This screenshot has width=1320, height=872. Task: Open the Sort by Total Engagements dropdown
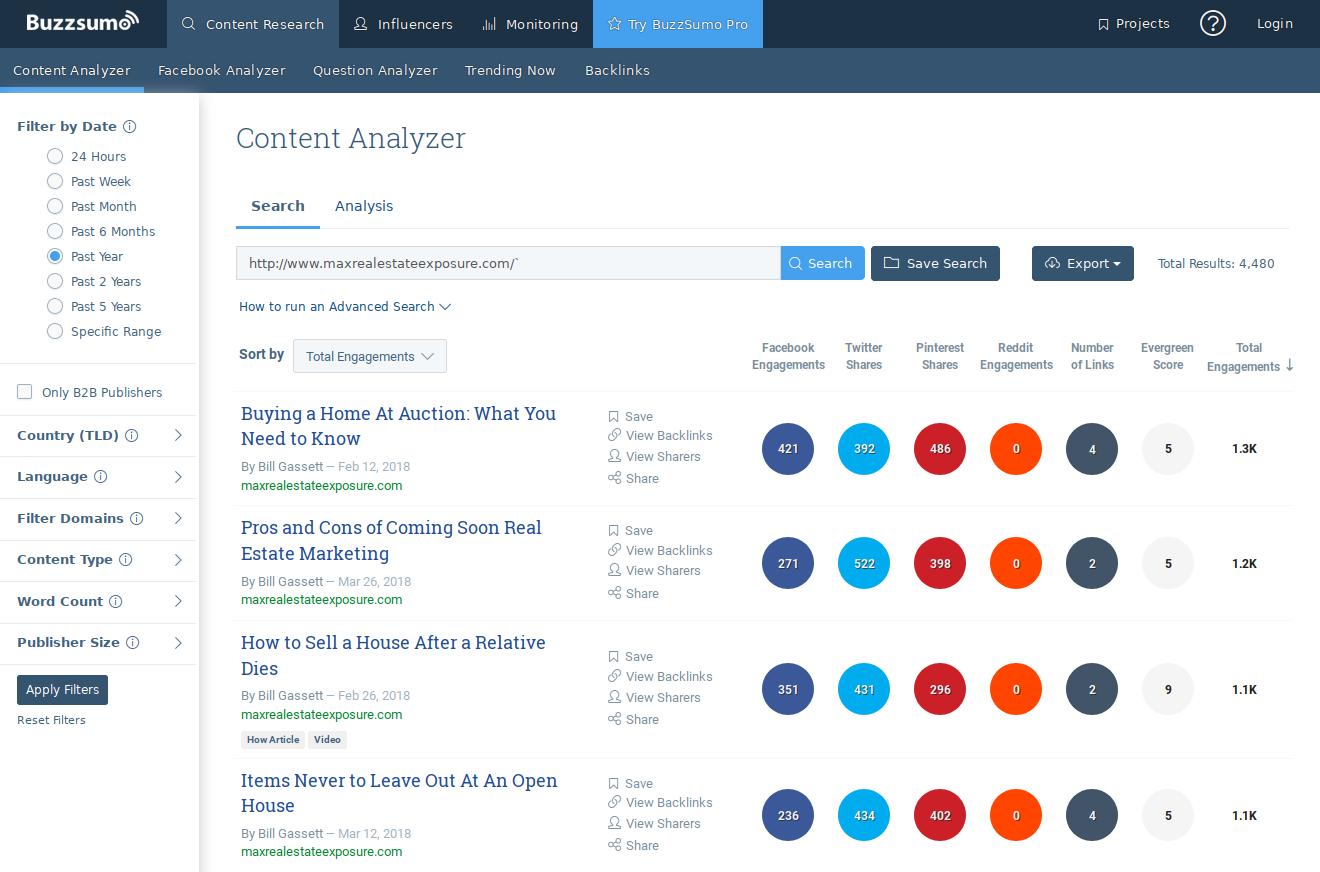[370, 356]
